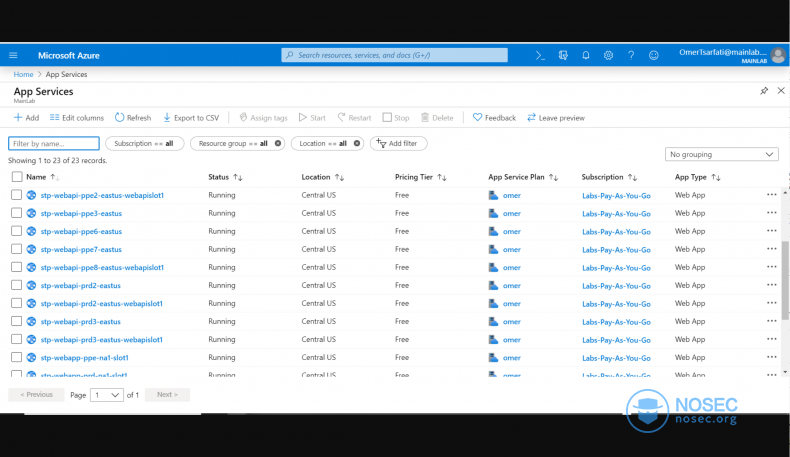Click Add in the toolbar
This screenshot has height=457, width=790.
click(x=26, y=118)
